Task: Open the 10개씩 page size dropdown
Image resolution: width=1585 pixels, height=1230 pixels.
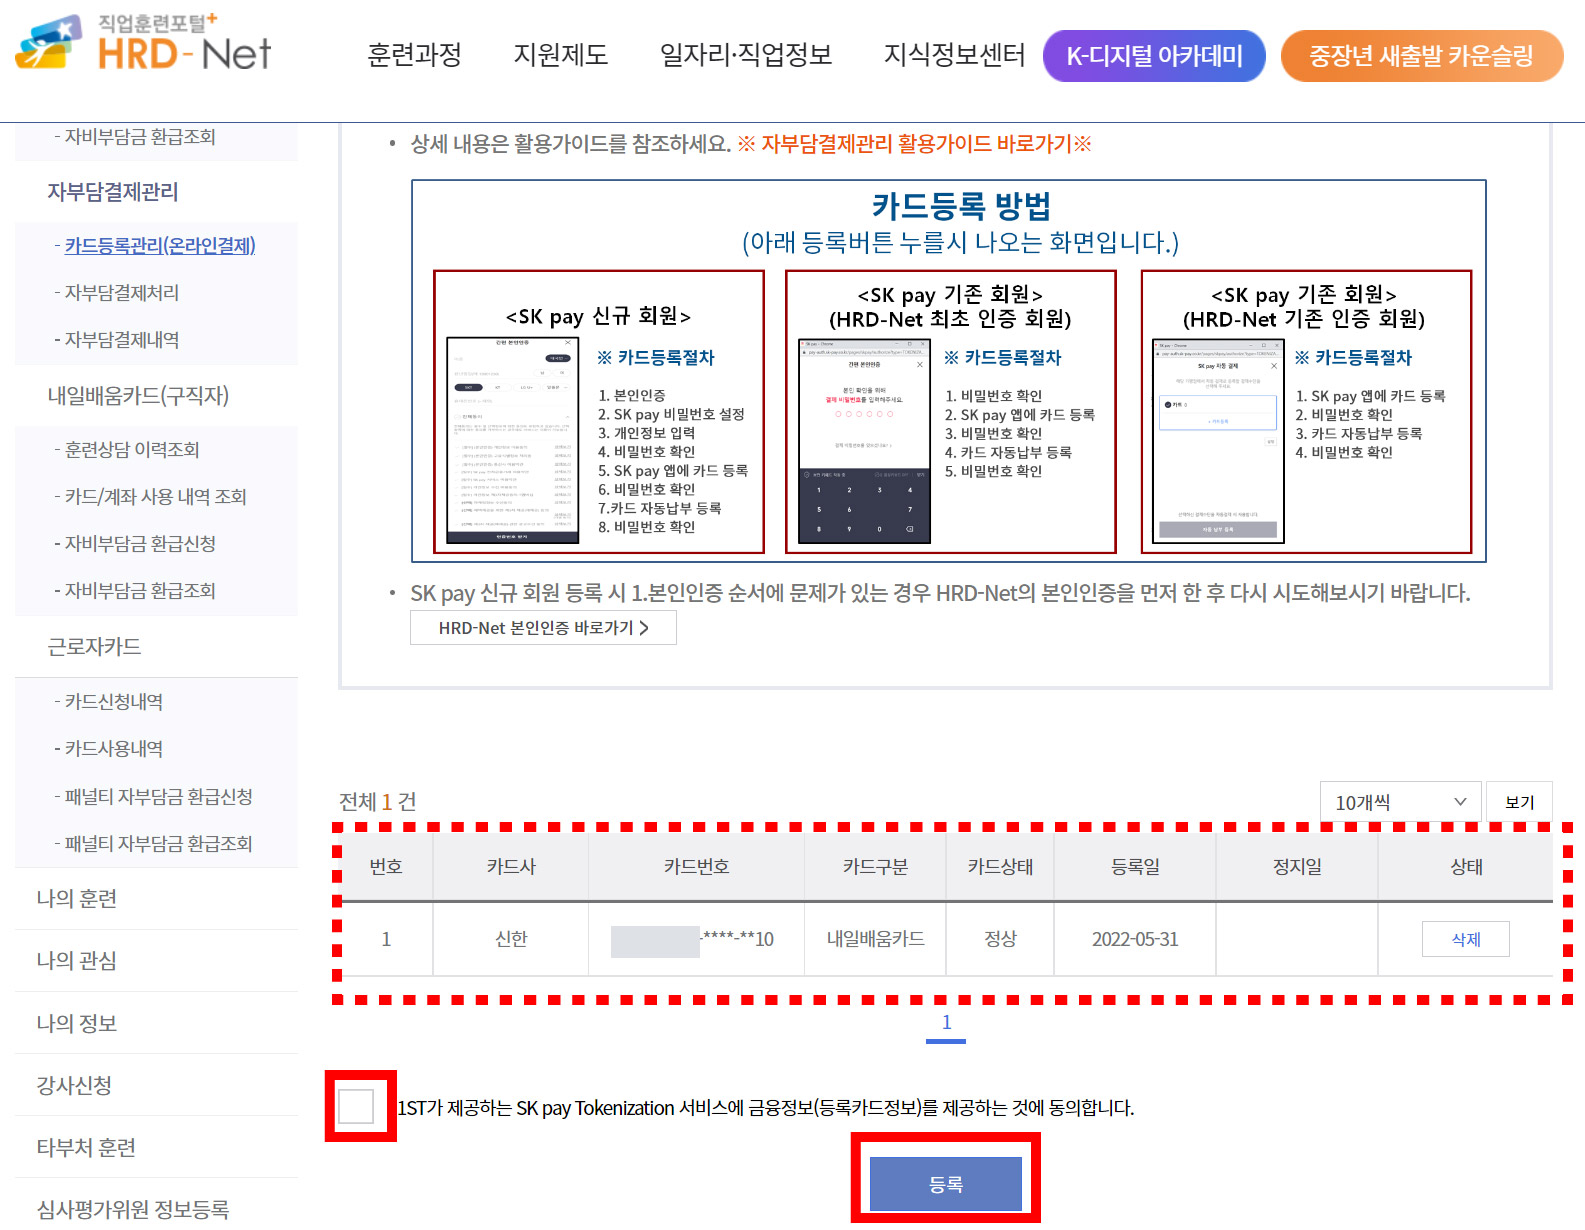Action: [x=1400, y=802]
